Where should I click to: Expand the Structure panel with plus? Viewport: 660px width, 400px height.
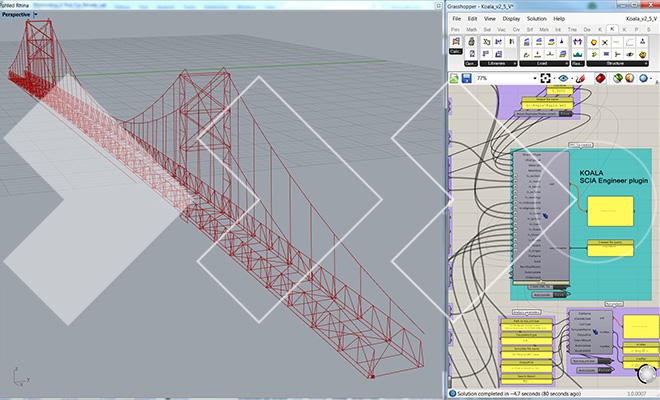pyautogui.click(x=646, y=64)
